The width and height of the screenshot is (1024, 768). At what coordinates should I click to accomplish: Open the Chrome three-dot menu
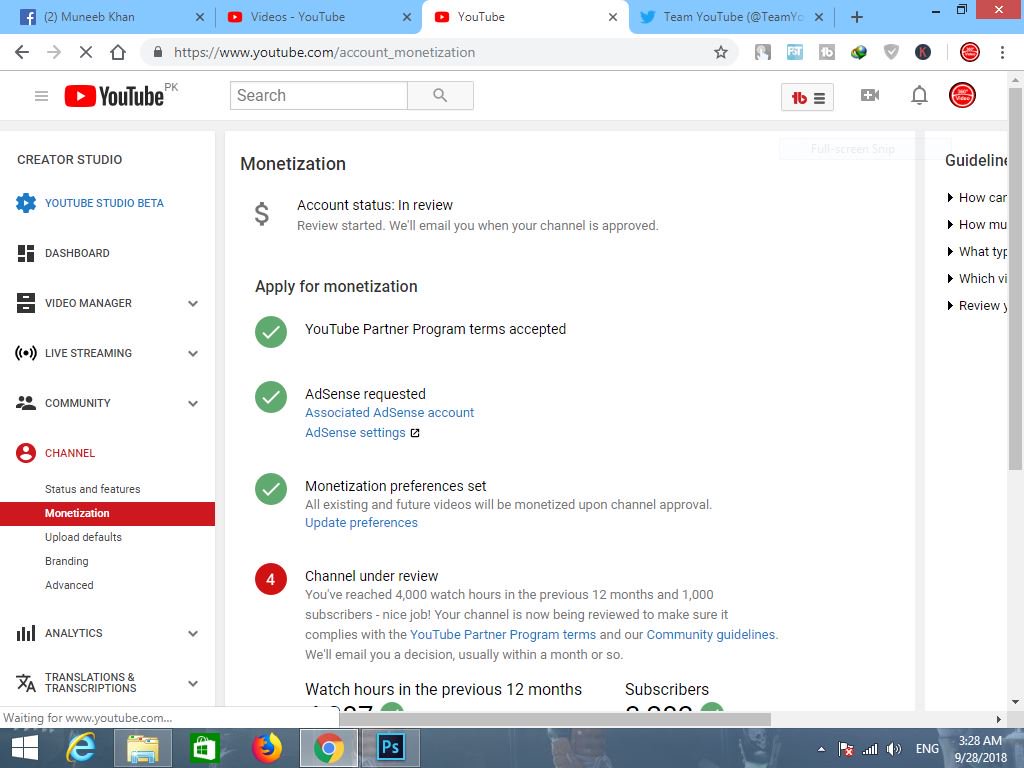1002,52
